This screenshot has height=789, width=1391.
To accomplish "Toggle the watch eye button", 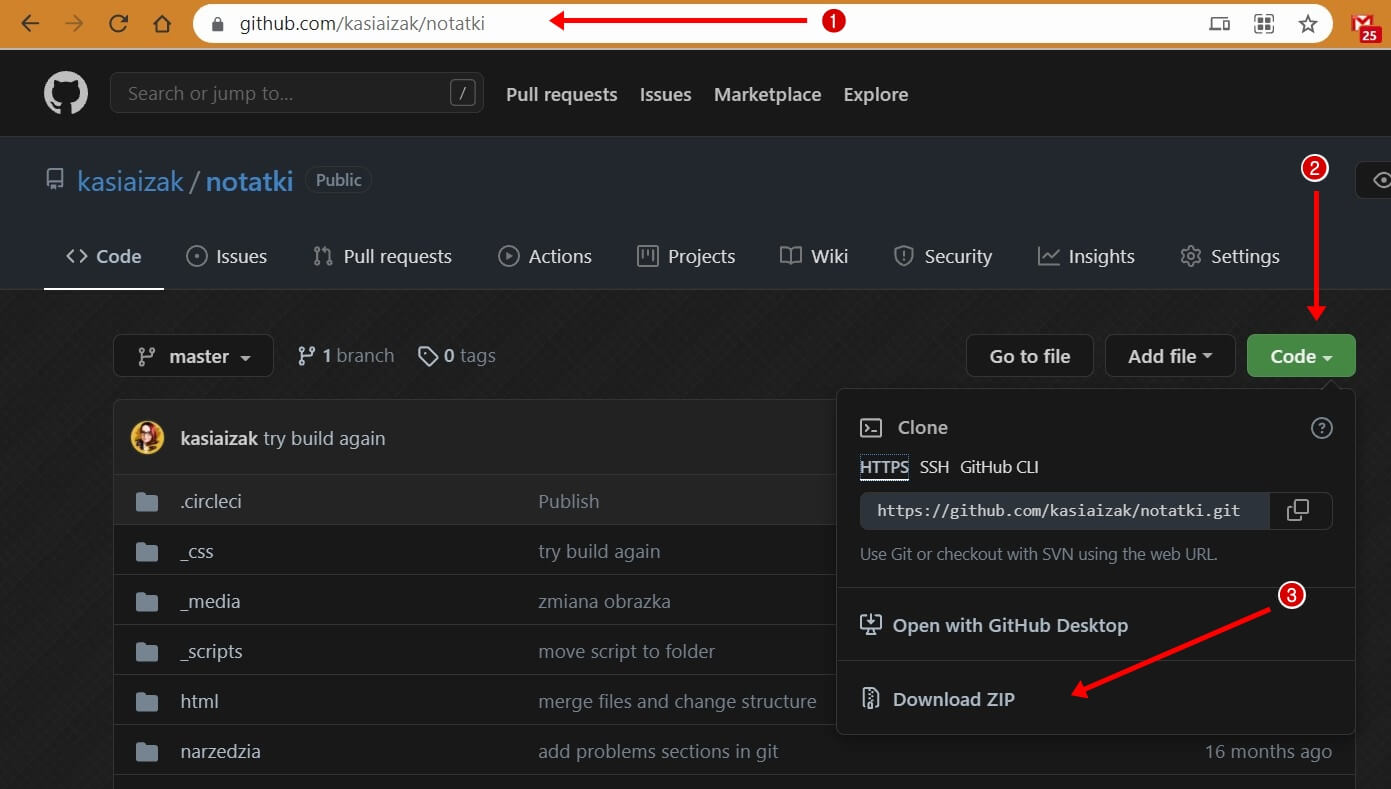I will point(1380,180).
